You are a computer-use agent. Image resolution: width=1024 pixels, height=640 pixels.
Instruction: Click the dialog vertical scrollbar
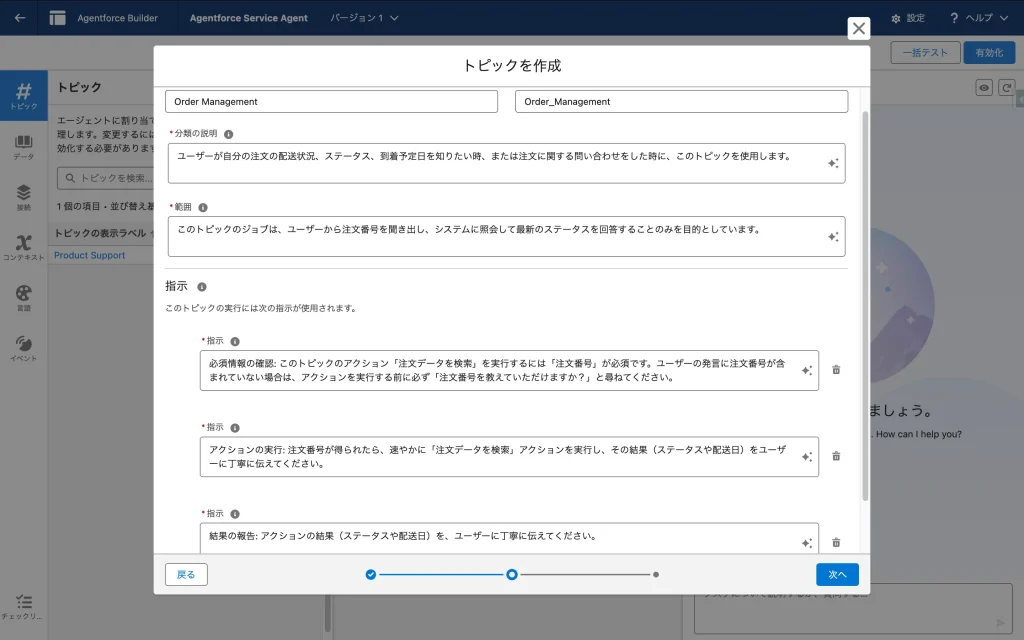865,300
